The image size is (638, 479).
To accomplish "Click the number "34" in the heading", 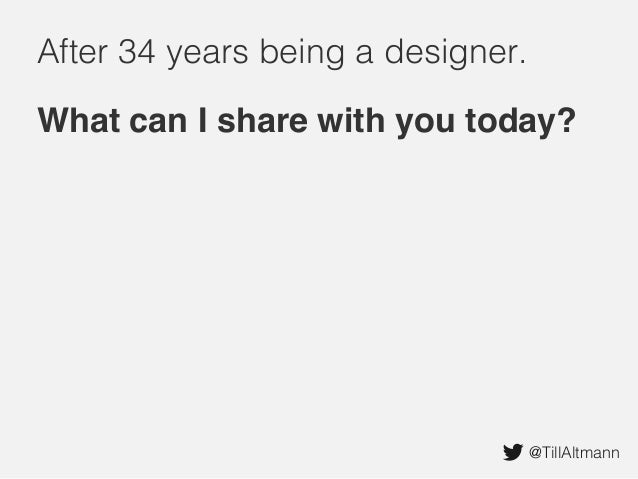I will click(x=137, y=52).
